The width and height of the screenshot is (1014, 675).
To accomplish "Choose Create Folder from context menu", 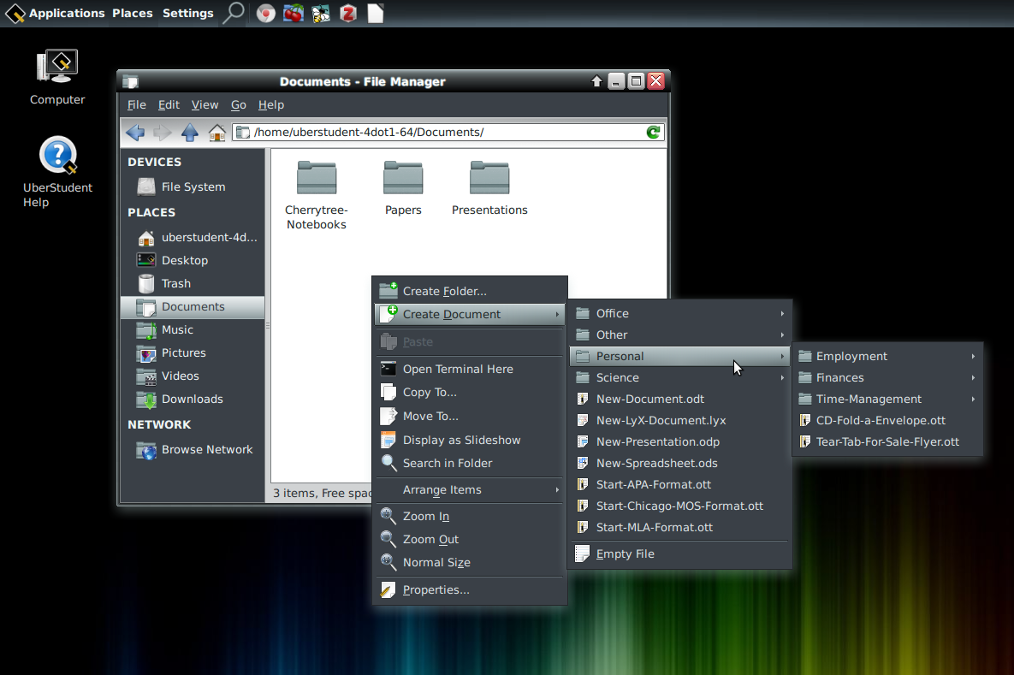I will click(x=444, y=291).
